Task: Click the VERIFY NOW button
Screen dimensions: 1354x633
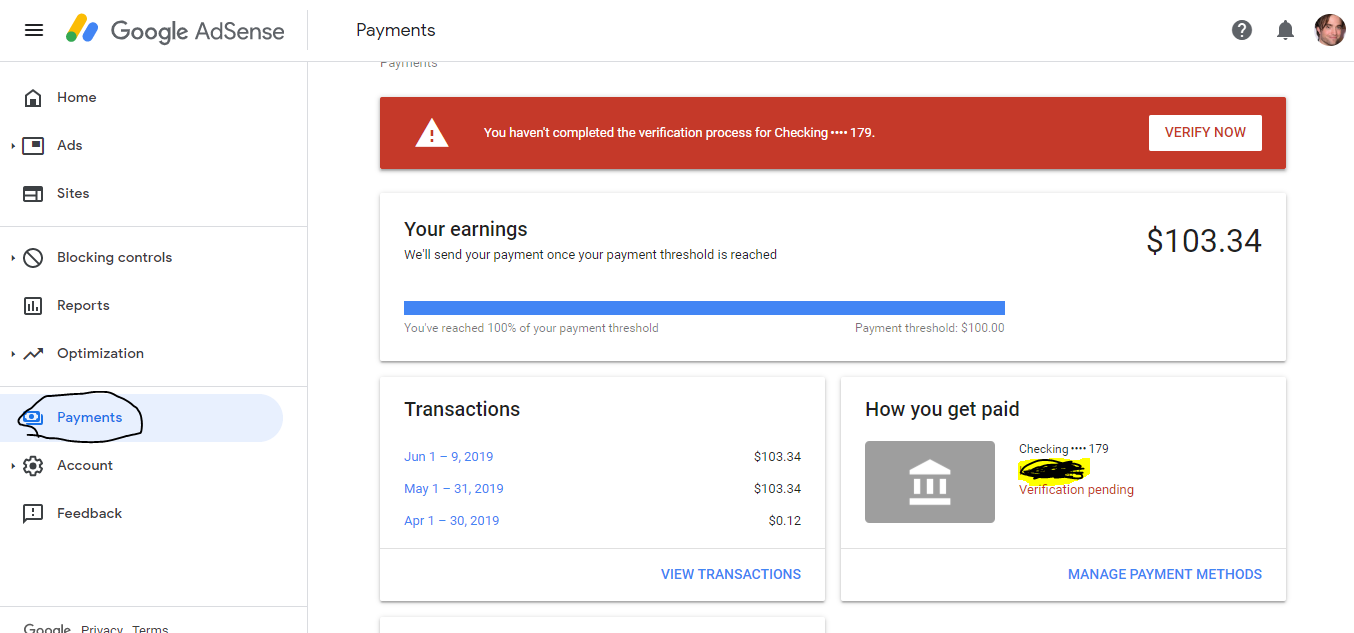Action: (x=1205, y=132)
